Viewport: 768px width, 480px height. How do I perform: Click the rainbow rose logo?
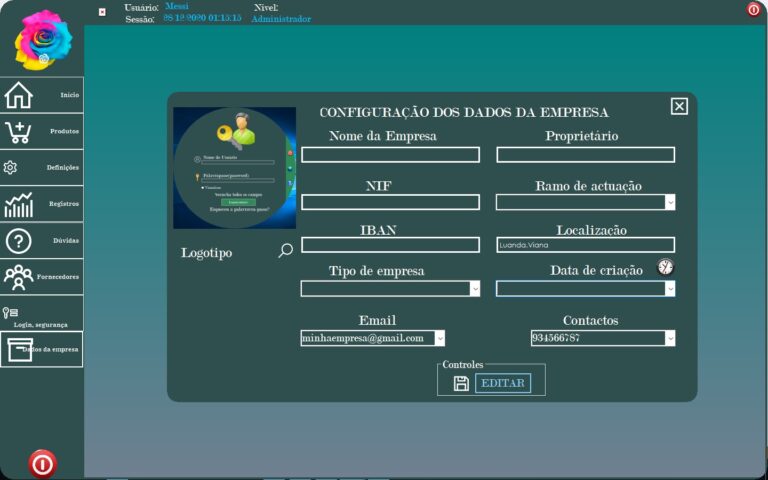(43, 40)
